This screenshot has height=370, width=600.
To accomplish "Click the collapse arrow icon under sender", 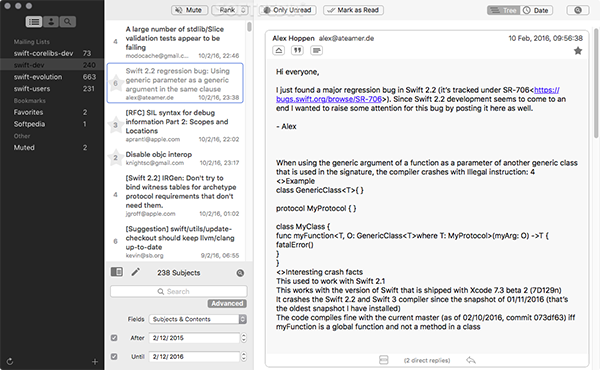I will (279, 50).
